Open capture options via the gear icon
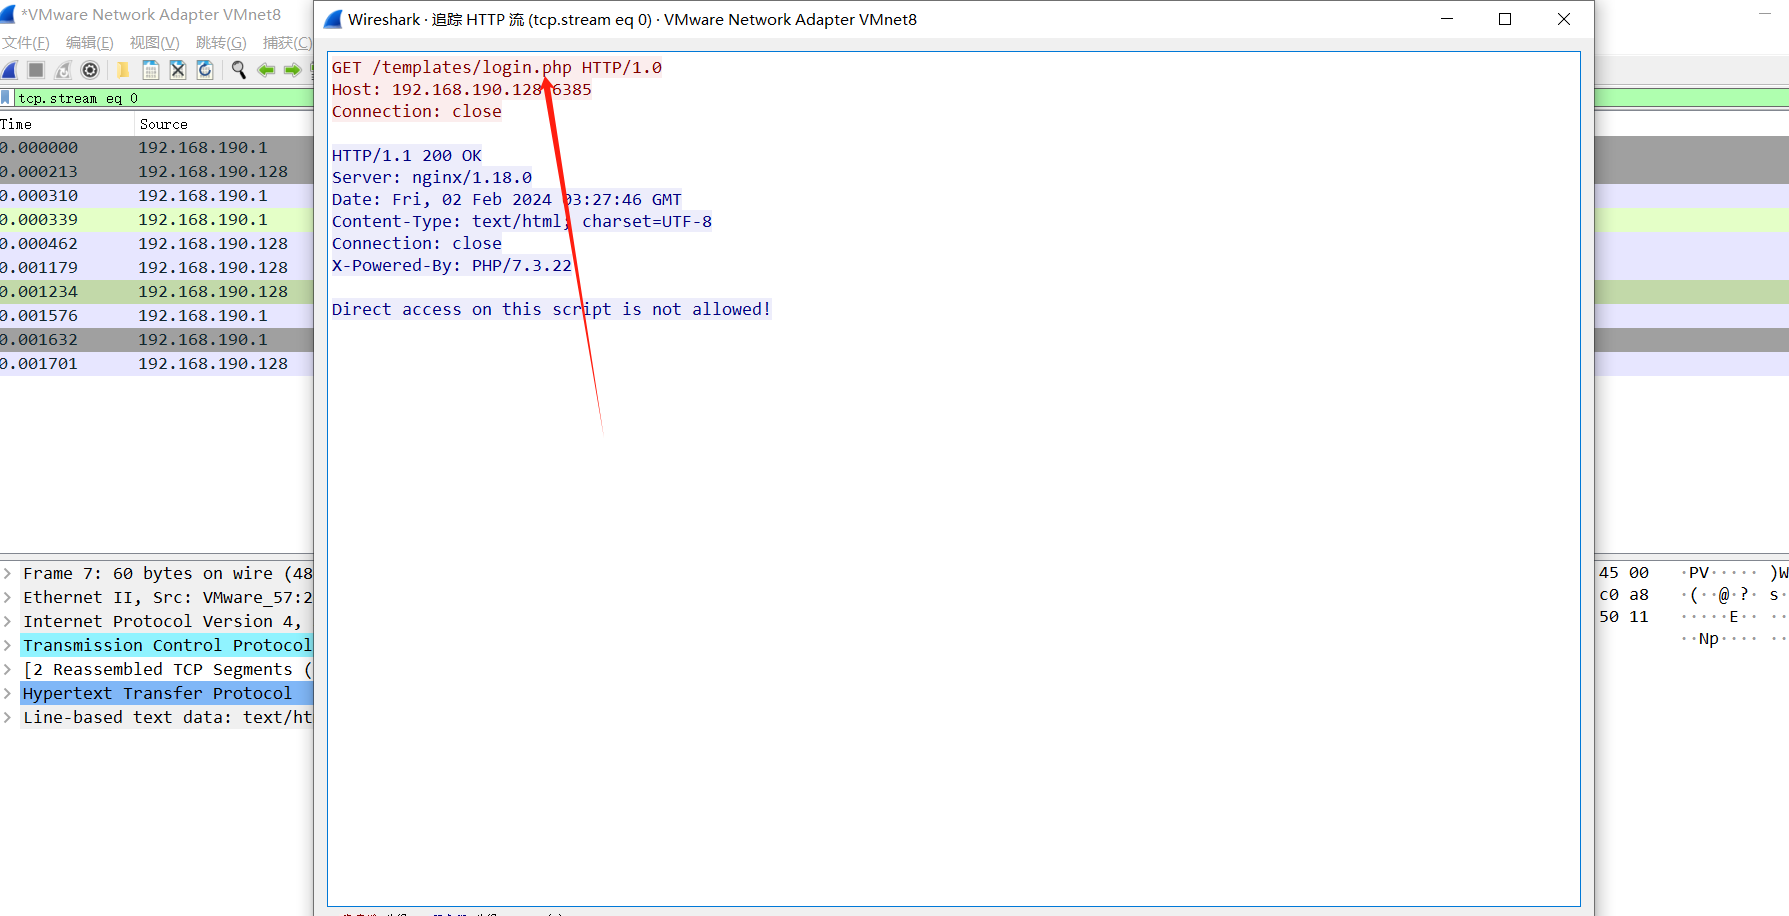Image resolution: width=1789 pixels, height=916 pixels. tap(90, 70)
